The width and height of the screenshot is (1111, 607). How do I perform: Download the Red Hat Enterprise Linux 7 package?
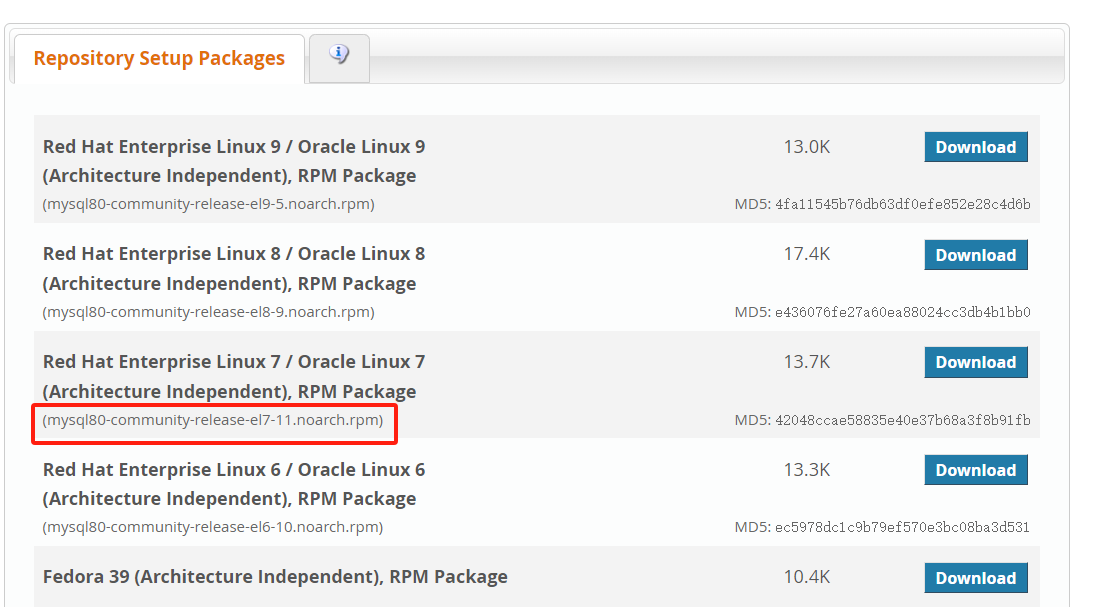975,362
